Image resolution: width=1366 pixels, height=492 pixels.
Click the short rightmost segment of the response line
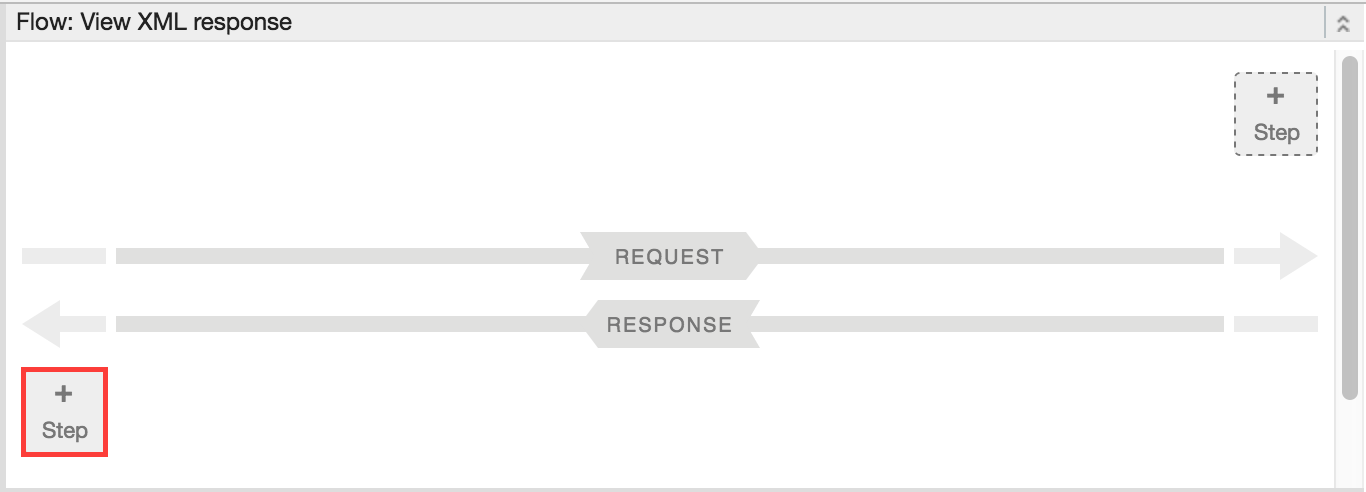(1275, 324)
